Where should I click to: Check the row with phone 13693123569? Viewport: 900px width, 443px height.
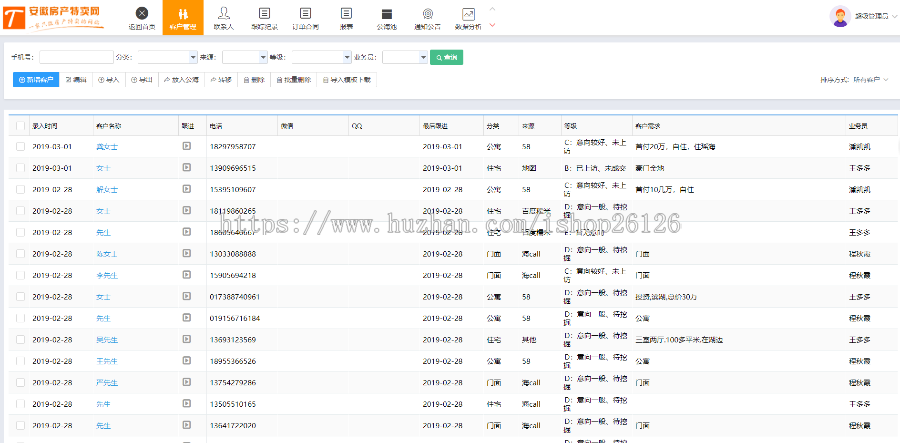tap(21, 340)
